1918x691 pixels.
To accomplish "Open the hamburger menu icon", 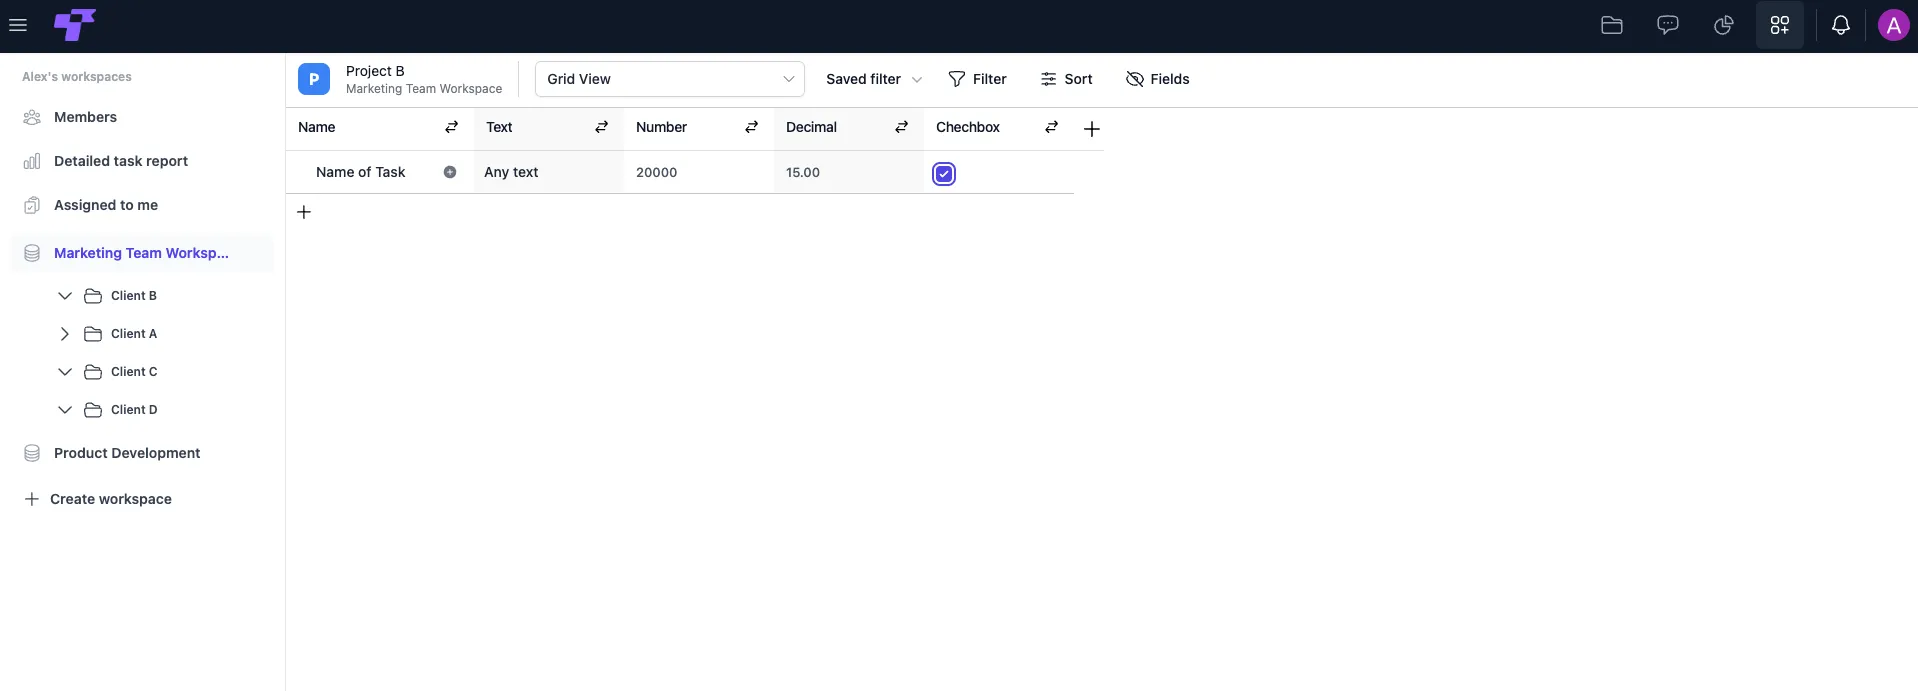I will (x=18, y=26).
